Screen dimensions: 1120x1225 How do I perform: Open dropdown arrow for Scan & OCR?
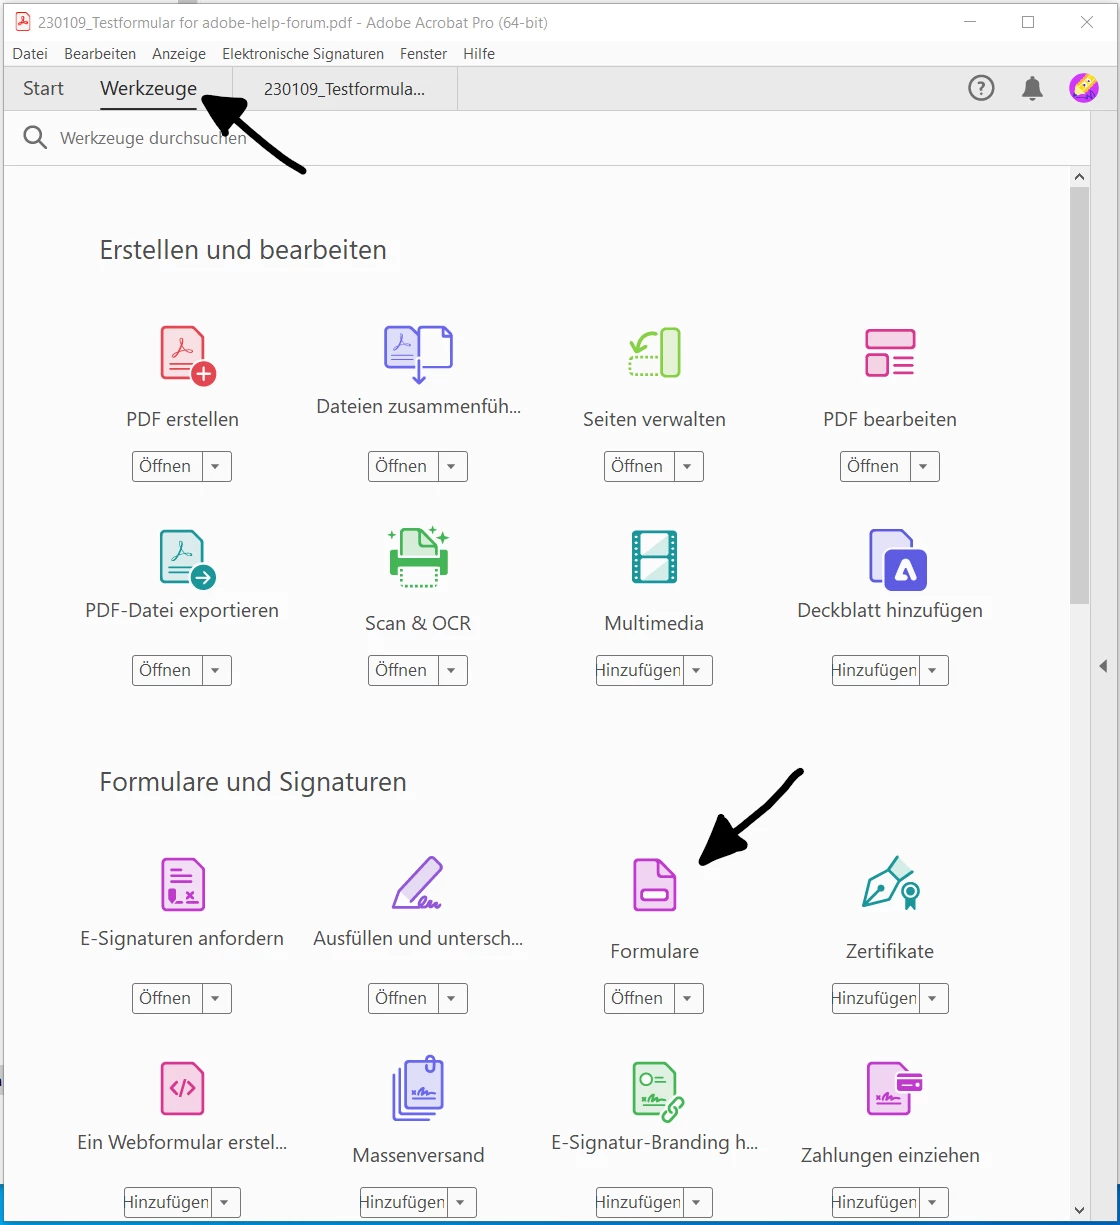point(453,670)
